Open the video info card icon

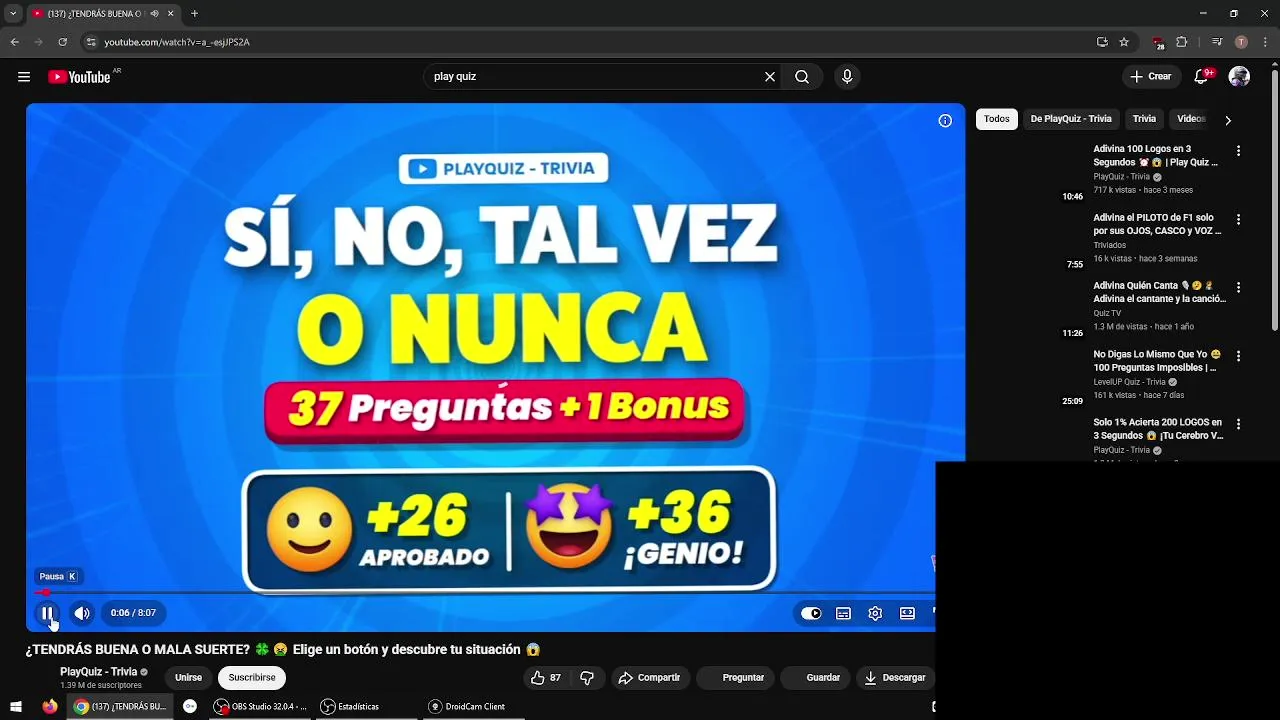(x=945, y=121)
